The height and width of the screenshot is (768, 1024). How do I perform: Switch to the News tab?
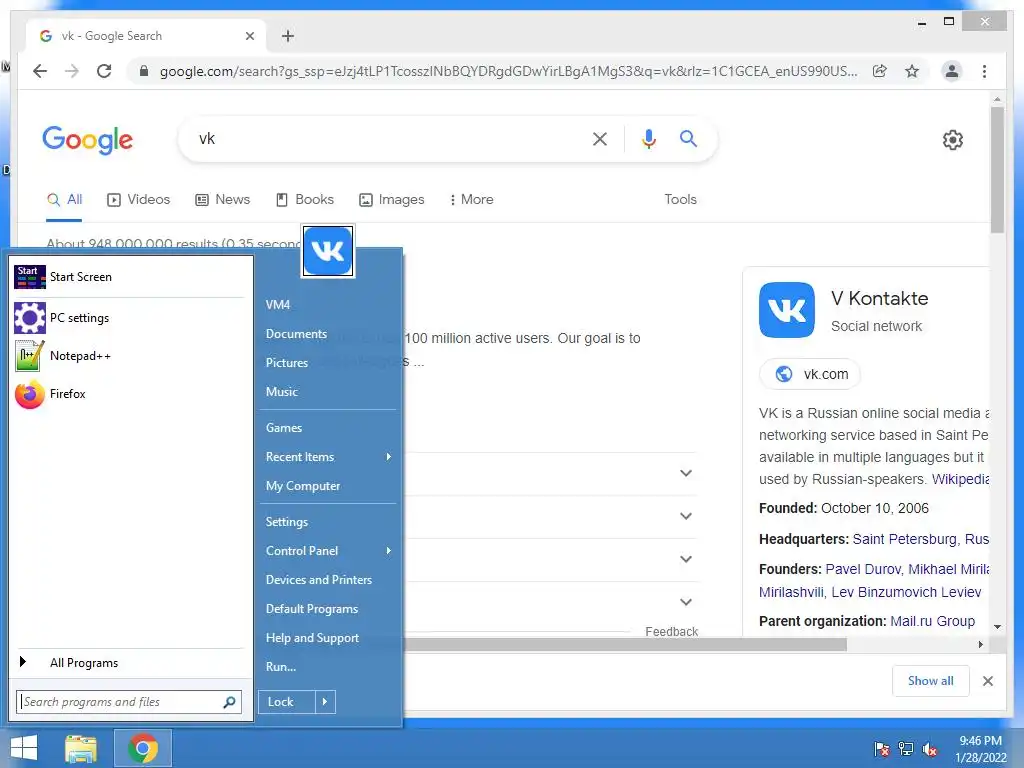(x=223, y=200)
